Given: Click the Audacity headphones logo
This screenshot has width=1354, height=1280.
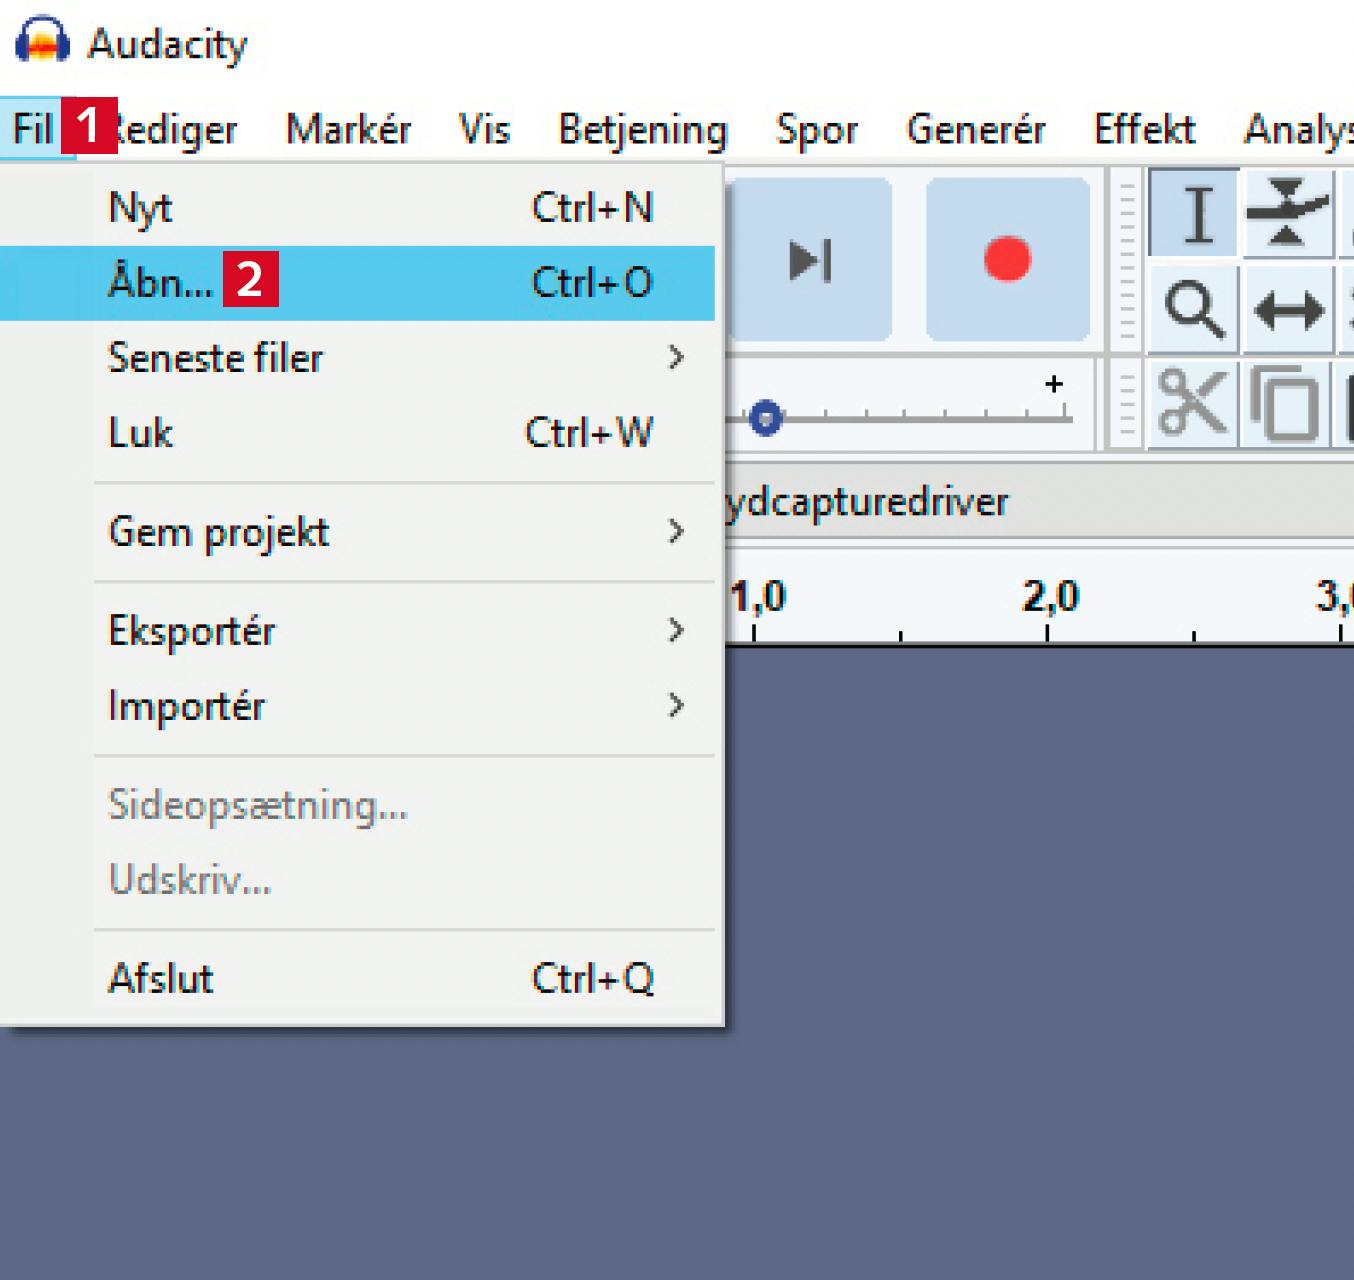Looking at the screenshot, I should pyautogui.click(x=42, y=42).
